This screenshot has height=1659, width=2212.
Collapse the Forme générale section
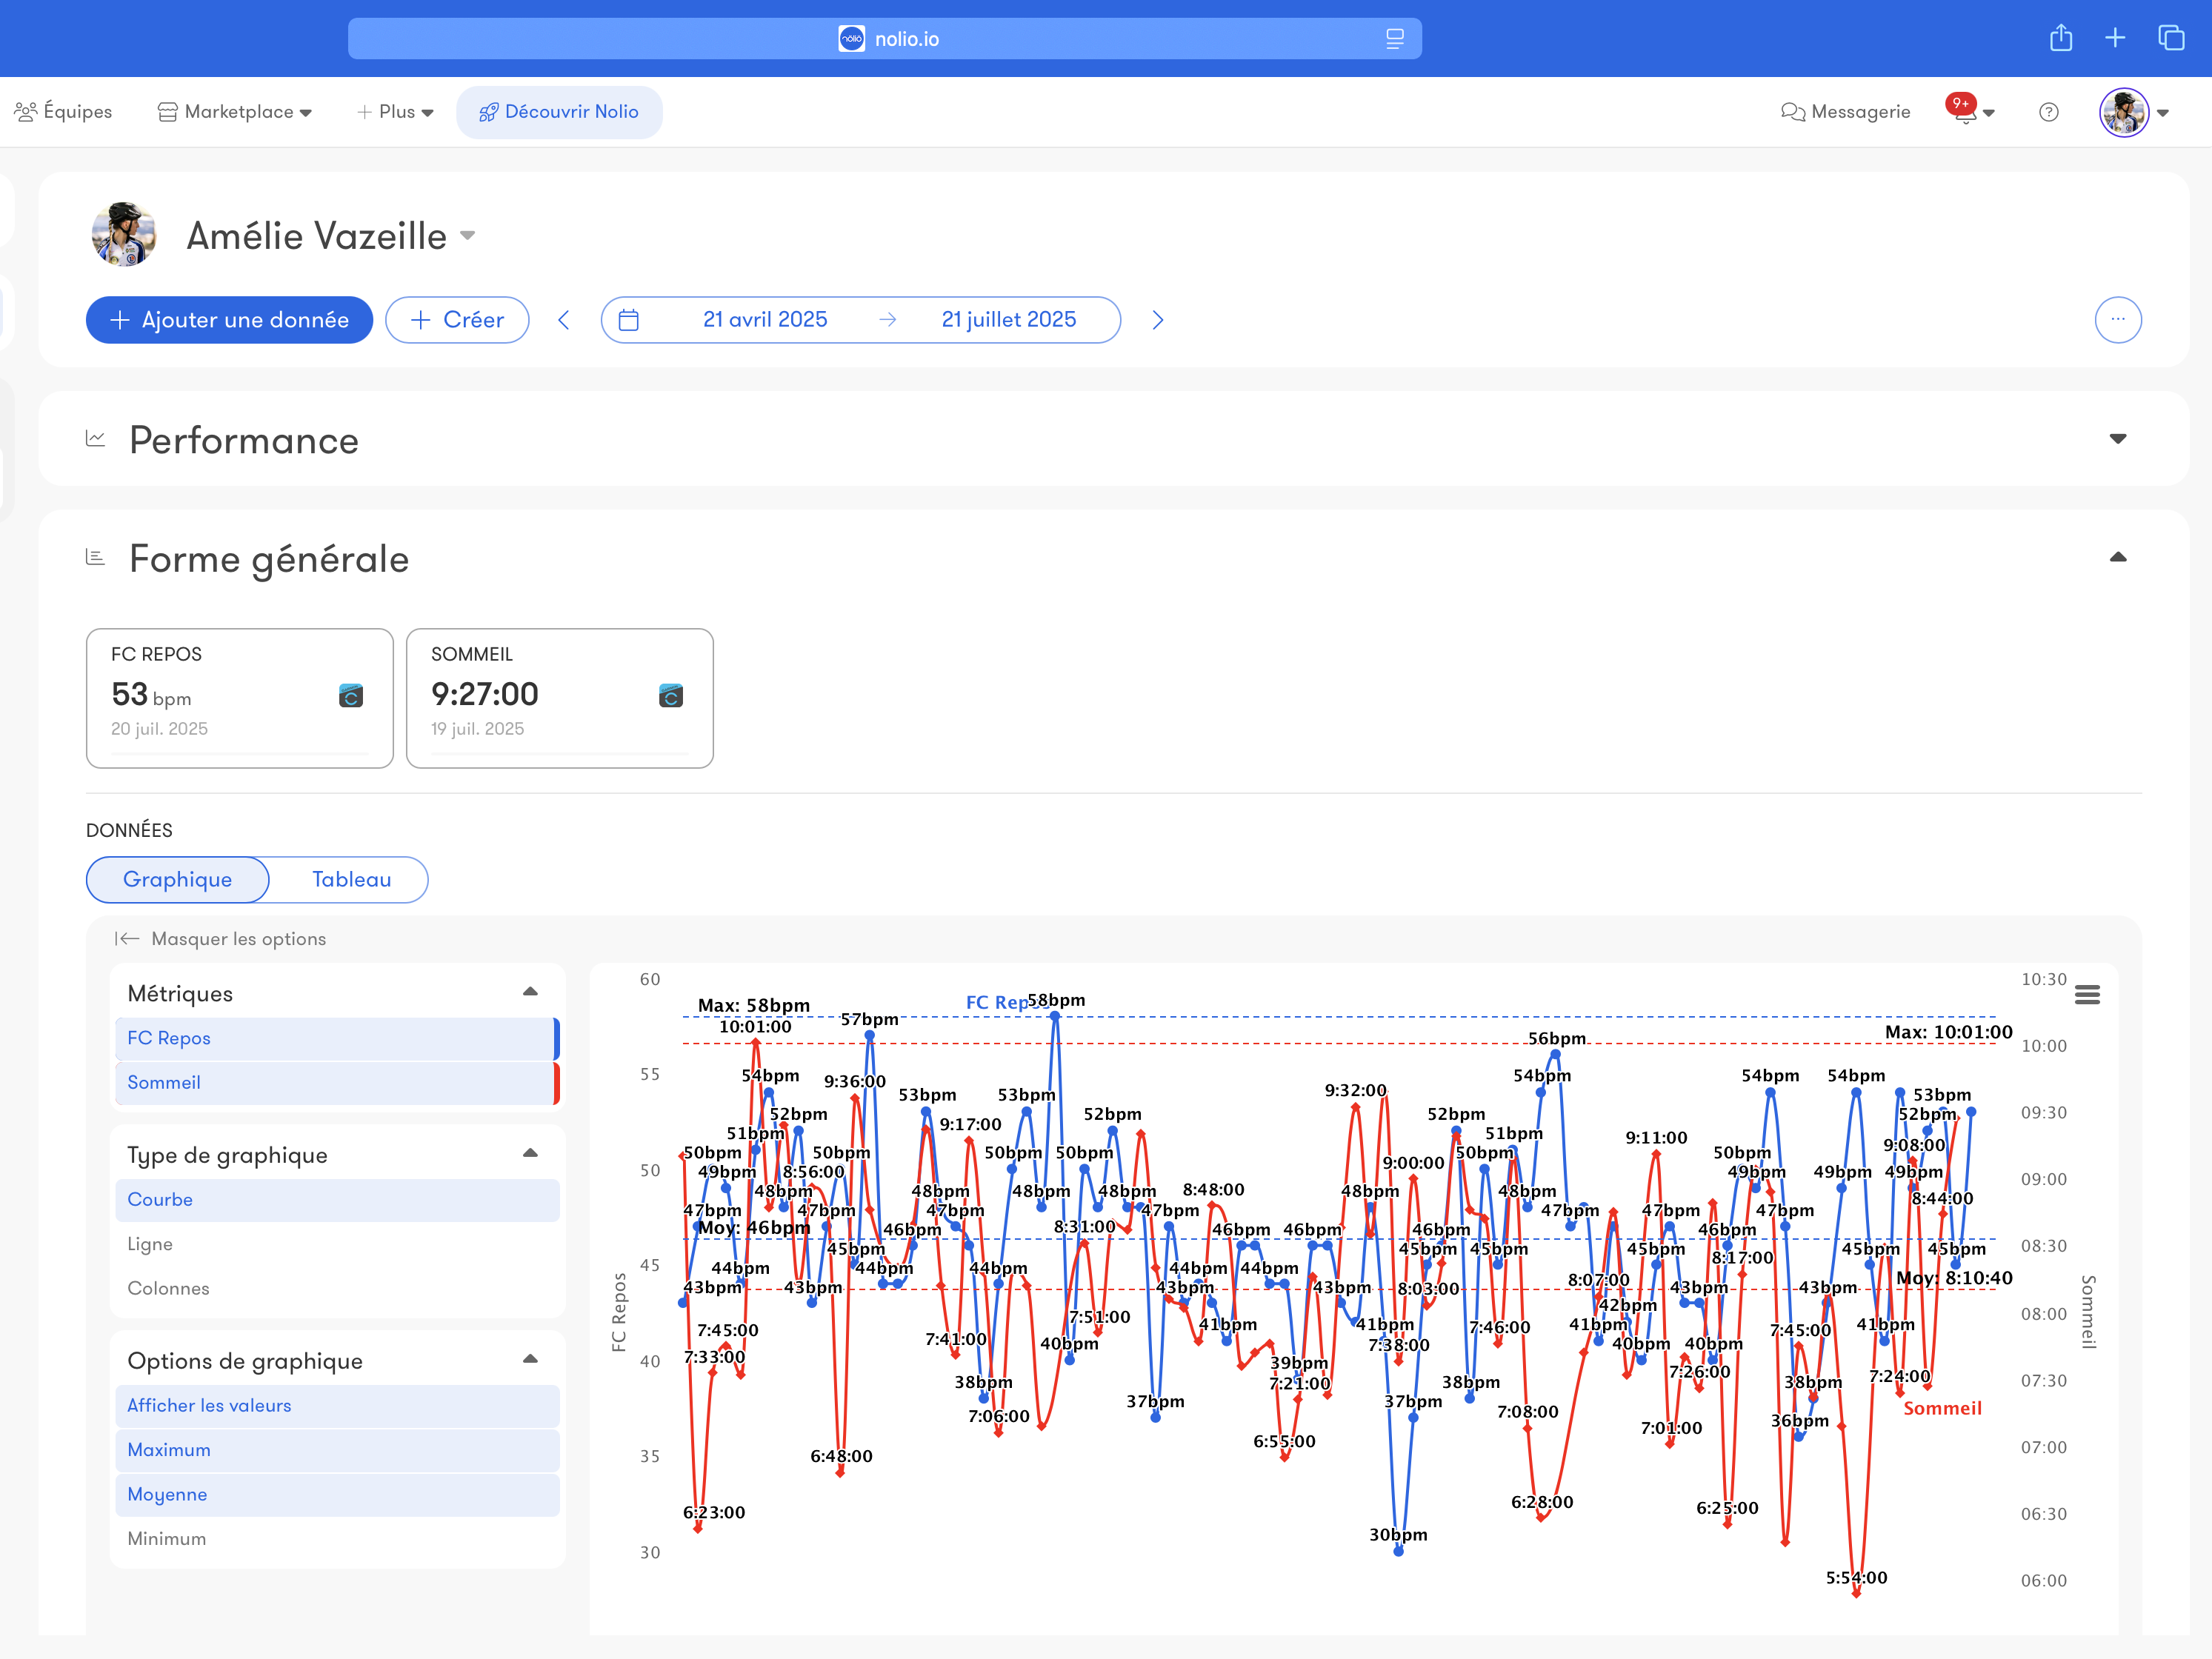[2117, 558]
